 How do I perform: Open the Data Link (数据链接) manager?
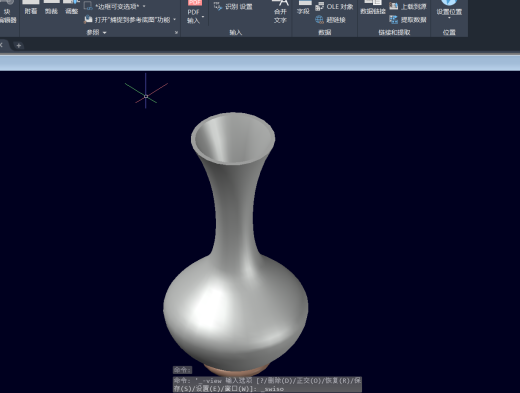(x=372, y=8)
